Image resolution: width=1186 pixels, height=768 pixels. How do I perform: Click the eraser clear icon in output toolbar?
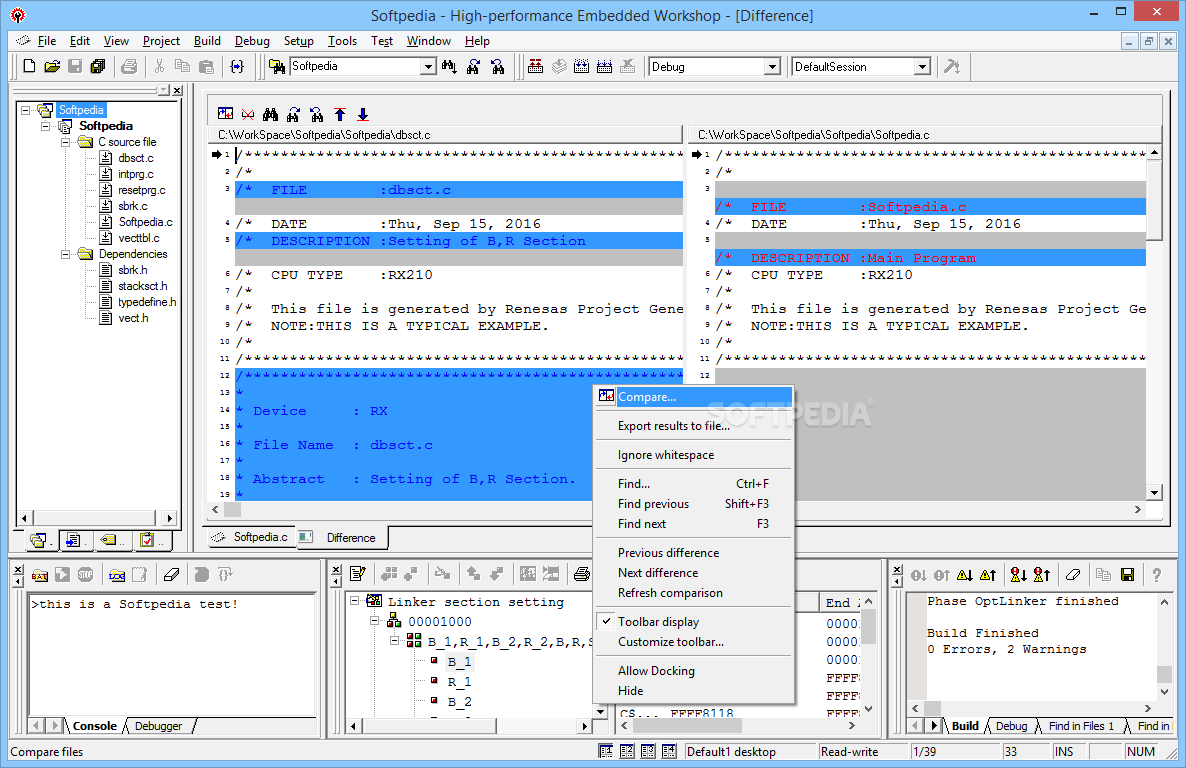click(x=1073, y=575)
